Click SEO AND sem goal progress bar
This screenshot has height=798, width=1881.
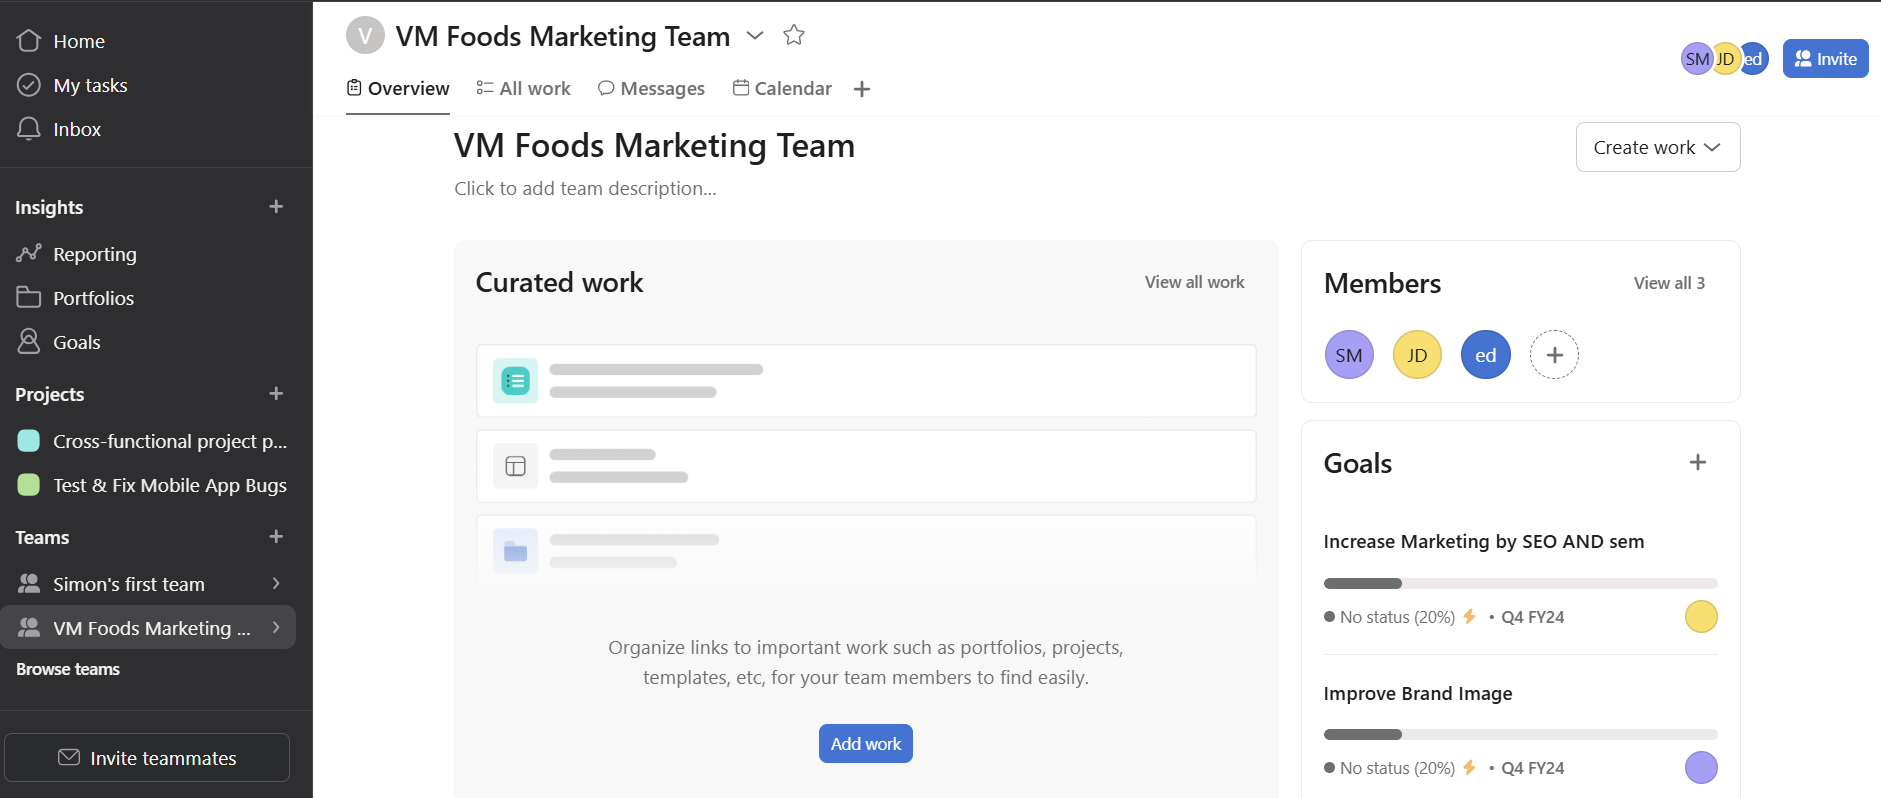point(1520,583)
